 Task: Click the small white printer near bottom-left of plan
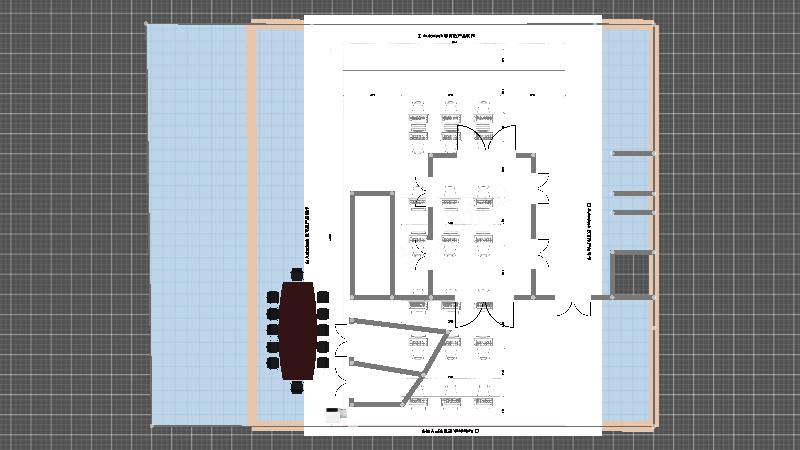333,410
